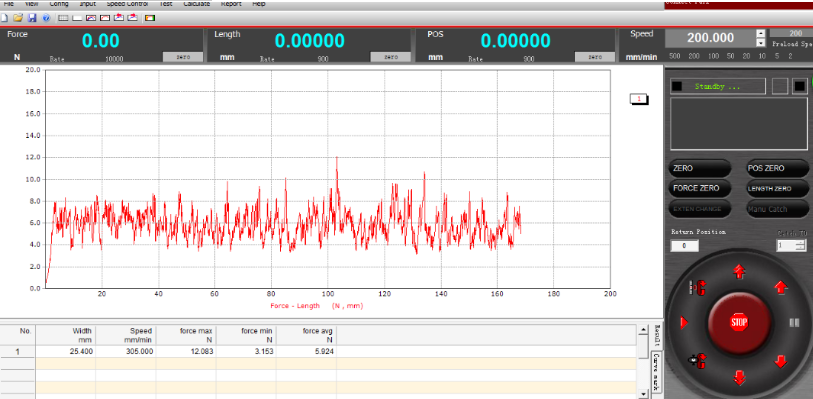Open a file using the folder icon
This screenshot has height=399, width=813.
pyautogui.click(x=18, y=18)
